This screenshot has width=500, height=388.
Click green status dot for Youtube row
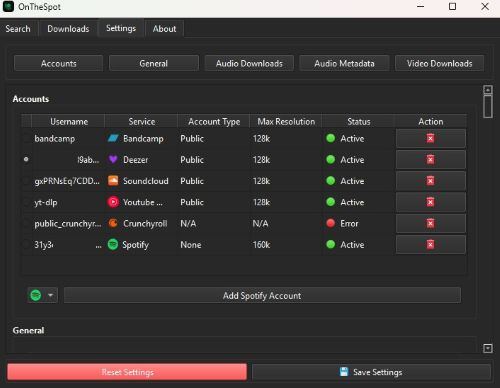(x=330, y=202)
